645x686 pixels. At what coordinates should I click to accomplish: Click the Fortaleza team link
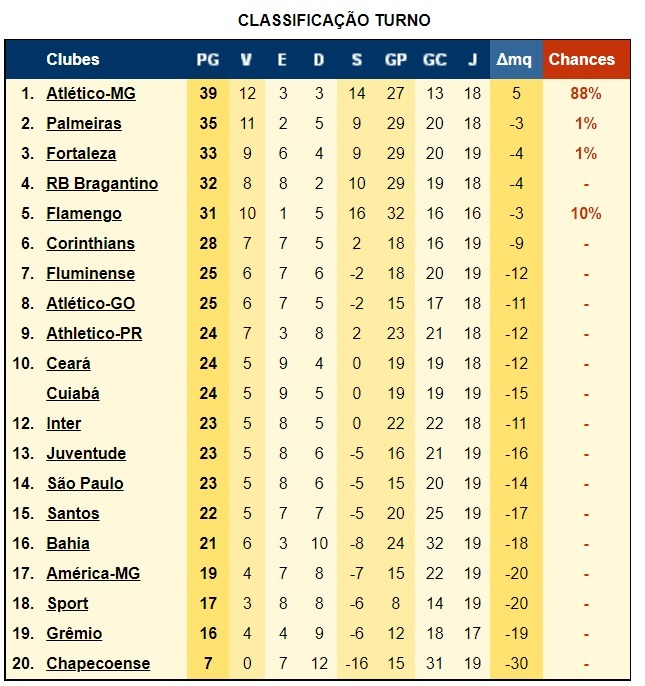tap(81, 154)
